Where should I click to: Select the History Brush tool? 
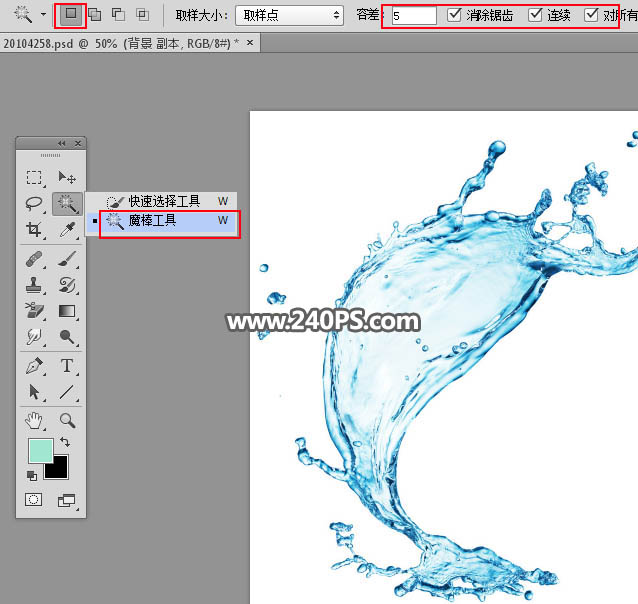67,285
